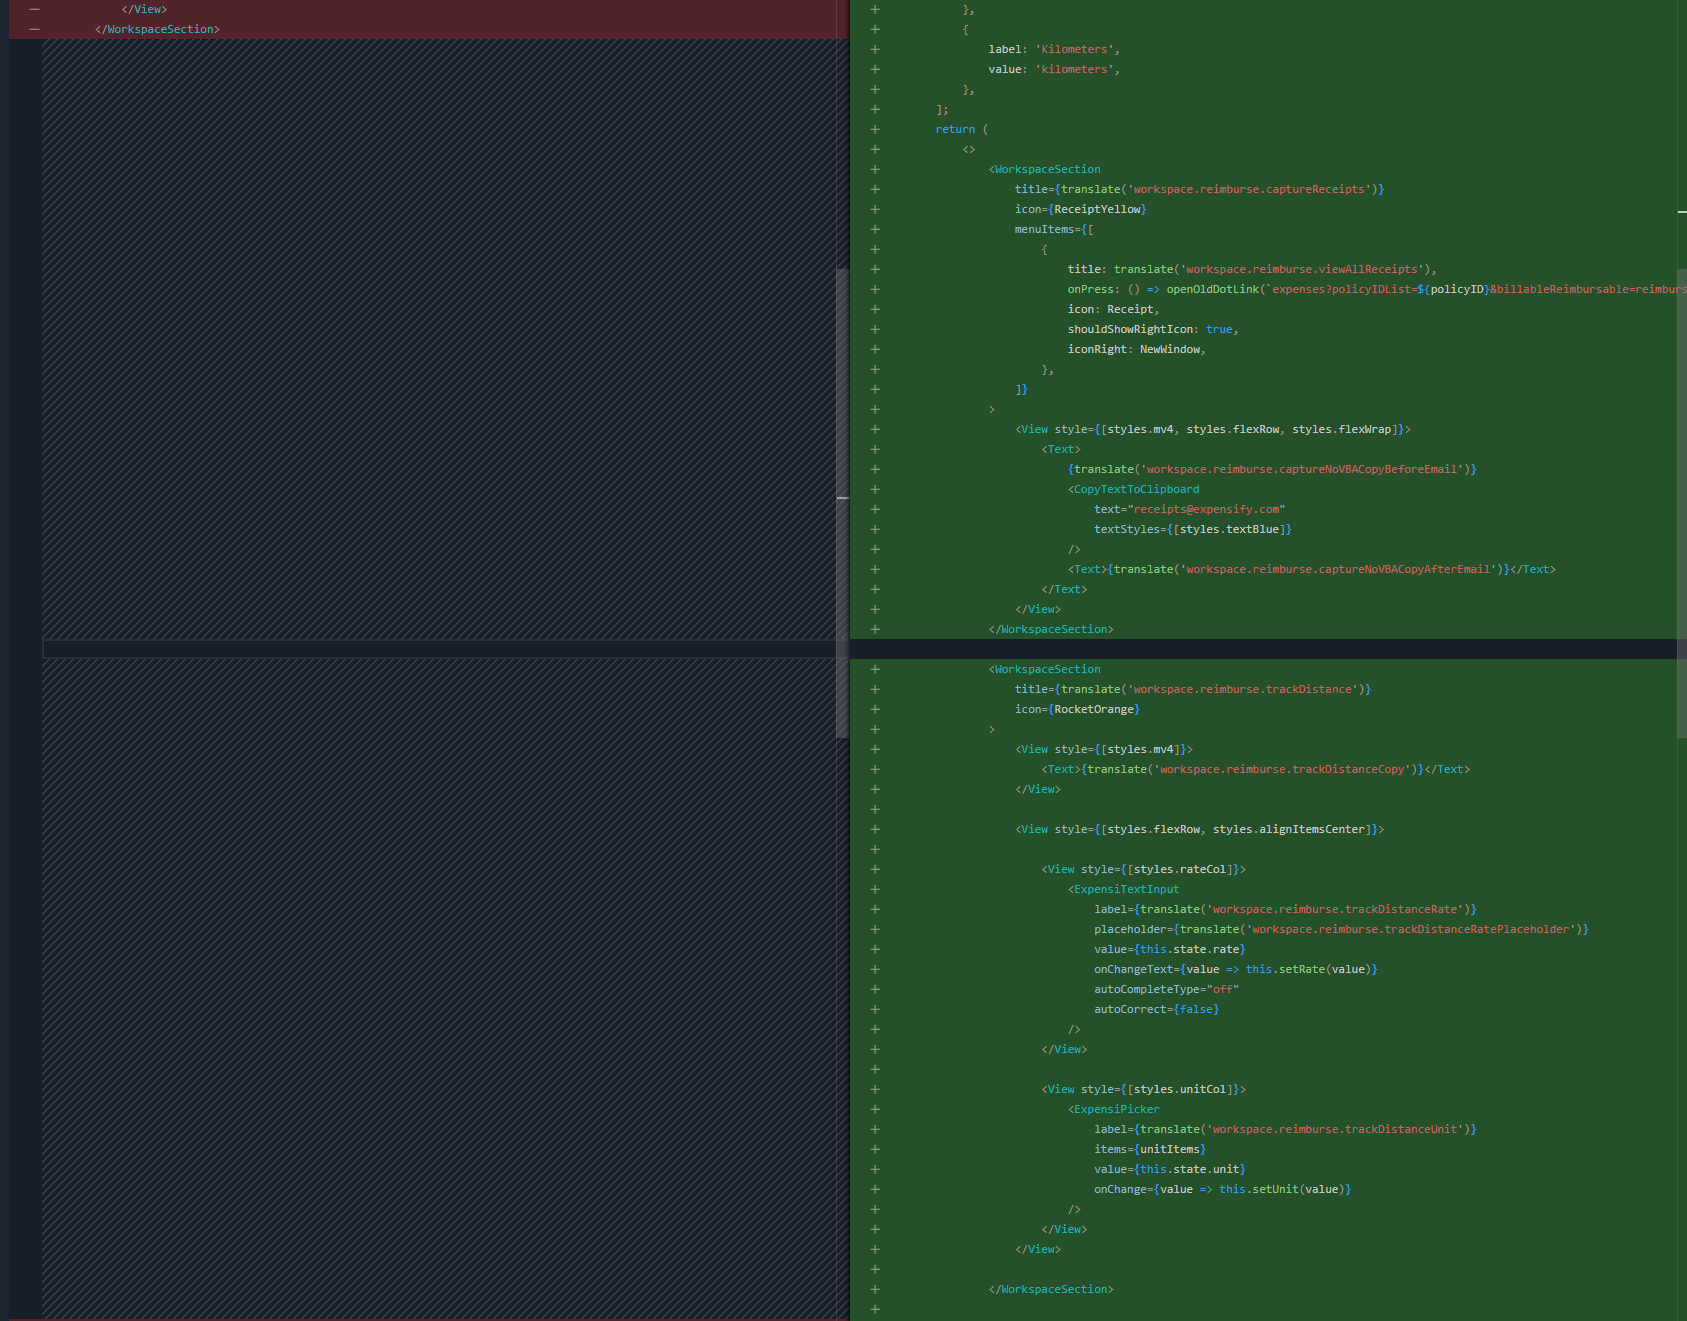Click the plus marker beside onChangeText setRate line
This screenshot has width=1687, height=1321.
point(875,969)
